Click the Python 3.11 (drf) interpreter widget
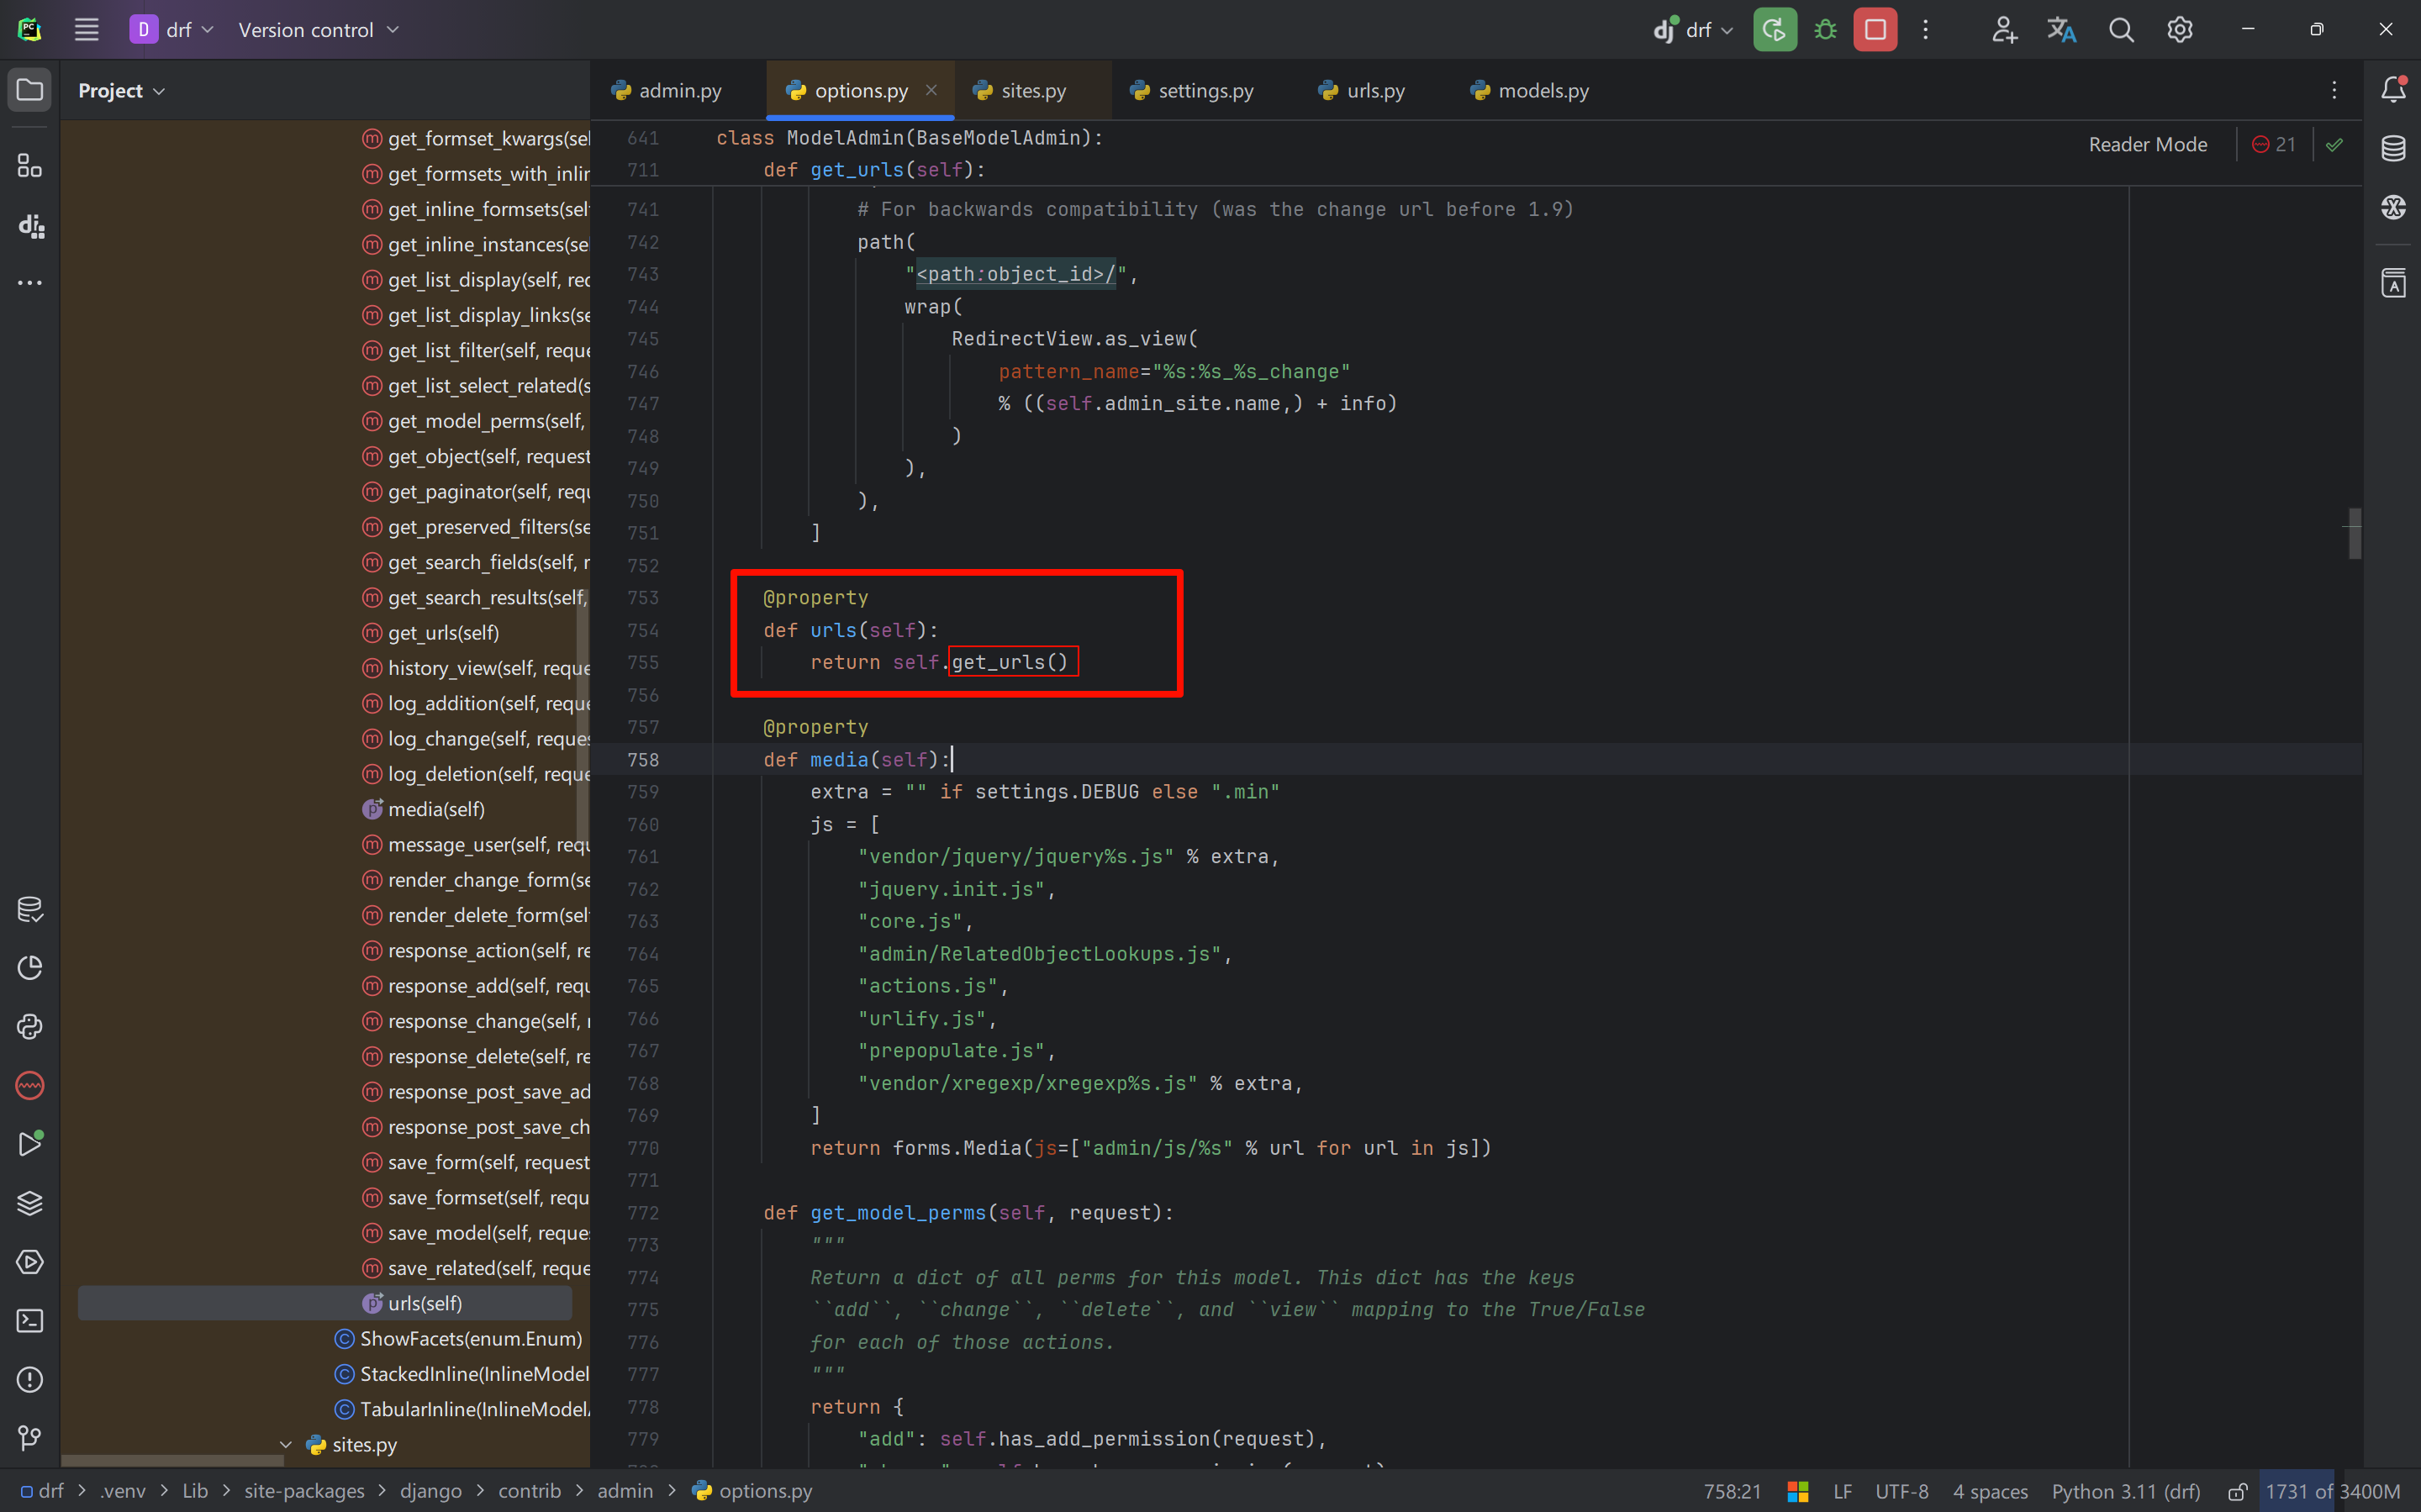 point(2126,1491)
